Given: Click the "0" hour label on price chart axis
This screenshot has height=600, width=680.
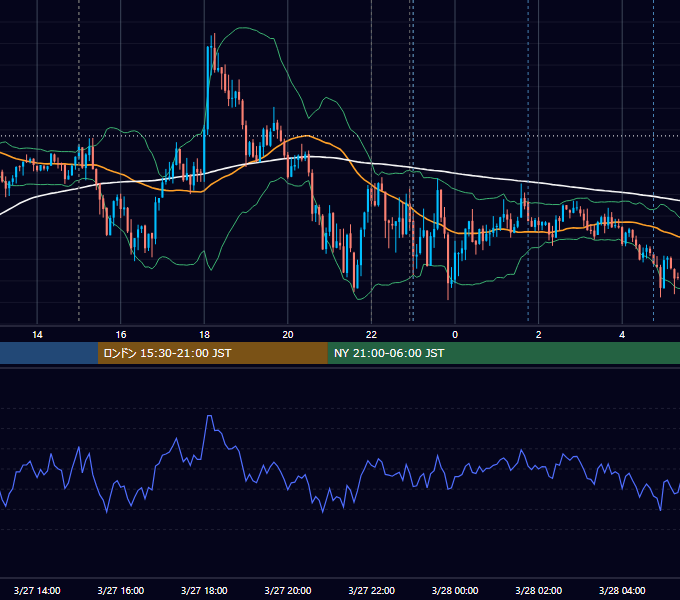Looking at the screenshot, I should (455, 335).
